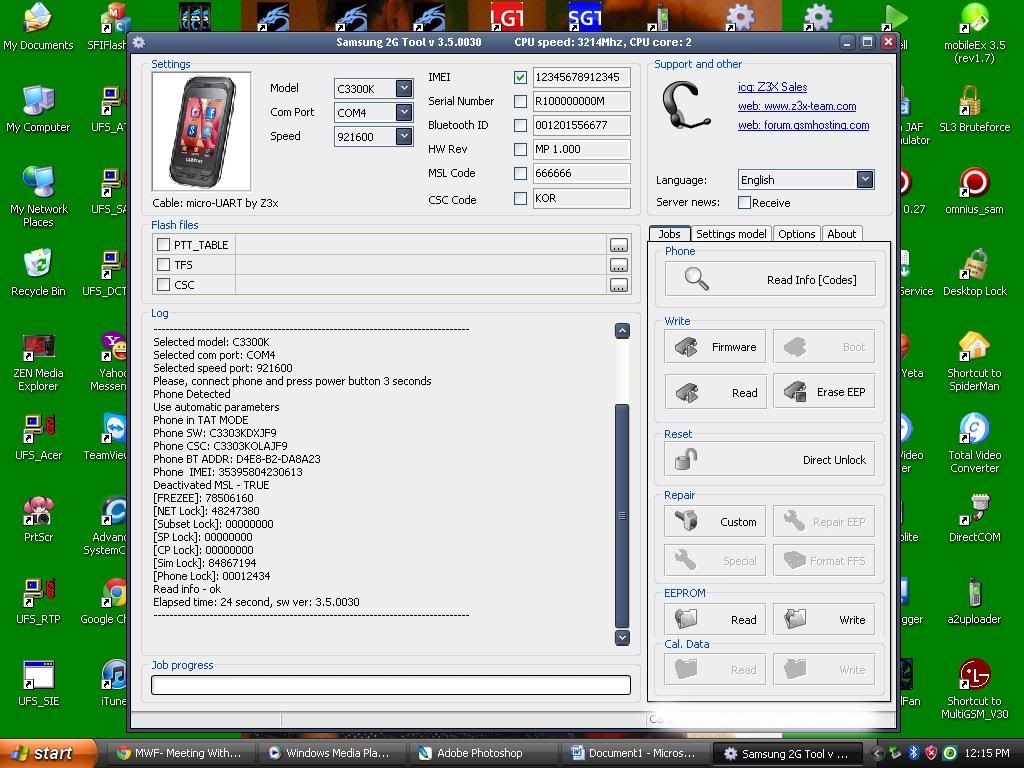Open the Recycle Bin desktop icon
Screen dimensions: 1024x768
point(38,273)
